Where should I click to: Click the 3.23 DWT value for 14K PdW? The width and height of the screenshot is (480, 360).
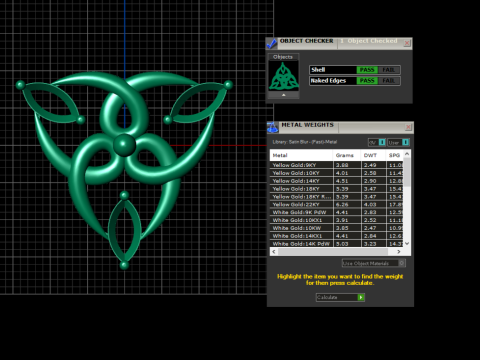pyautogui.click(x=370, y=244)
